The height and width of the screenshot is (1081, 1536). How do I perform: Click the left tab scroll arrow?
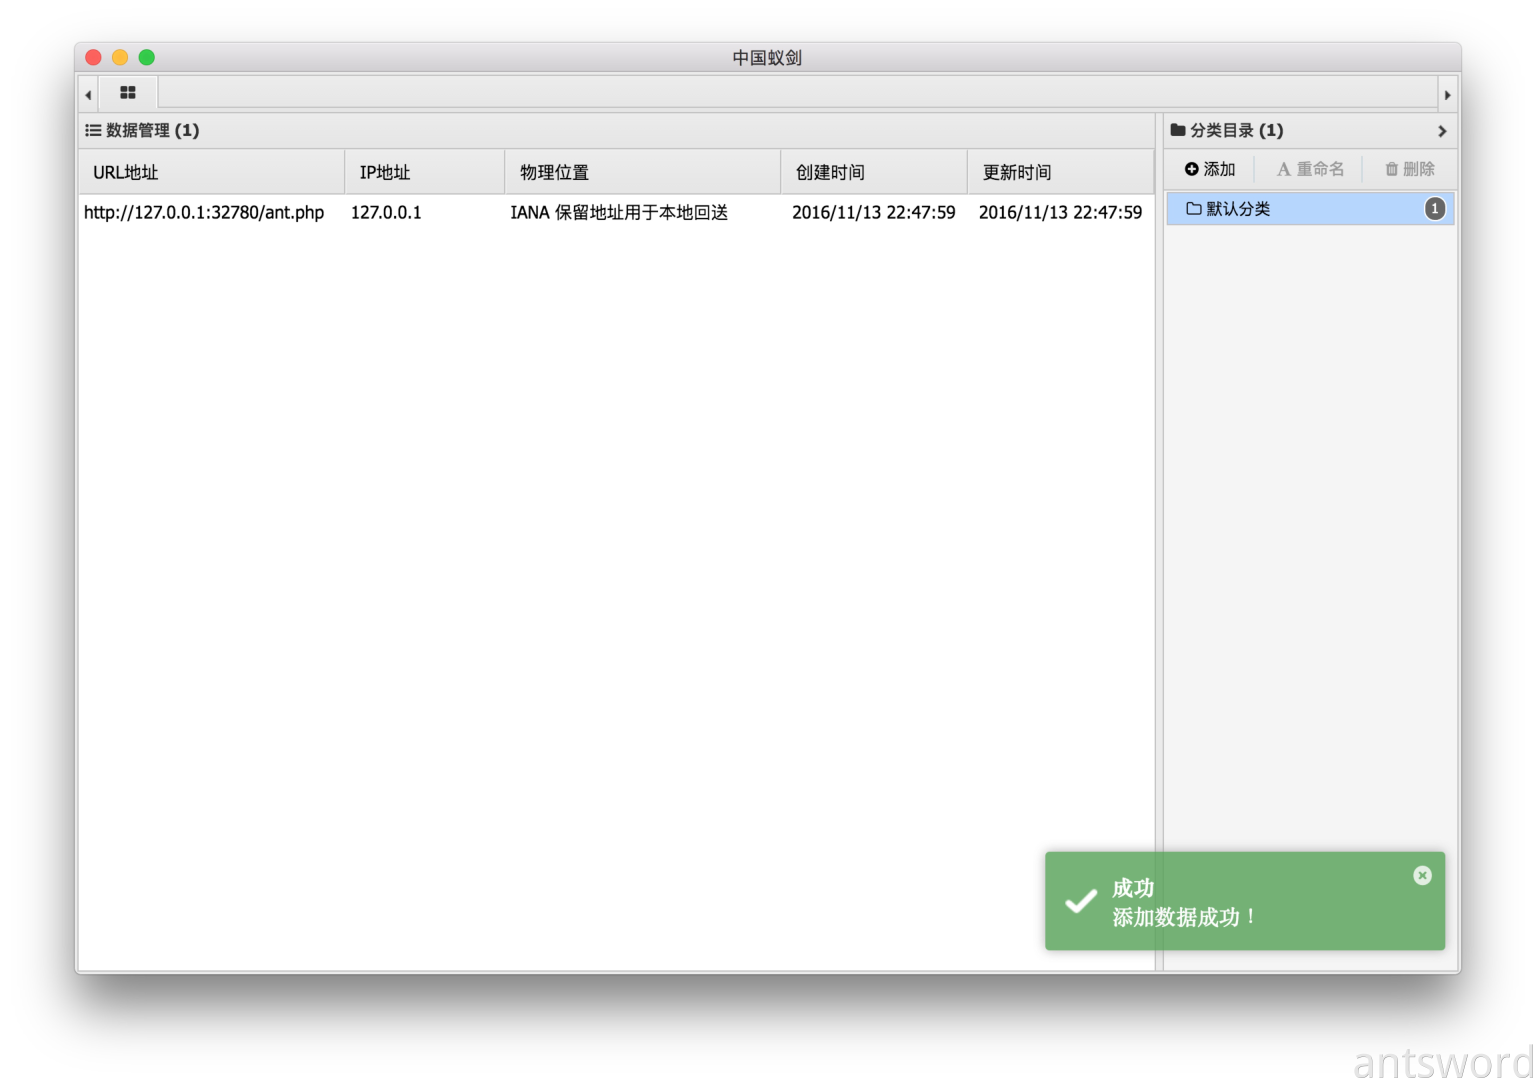click(x=89, y=95)
